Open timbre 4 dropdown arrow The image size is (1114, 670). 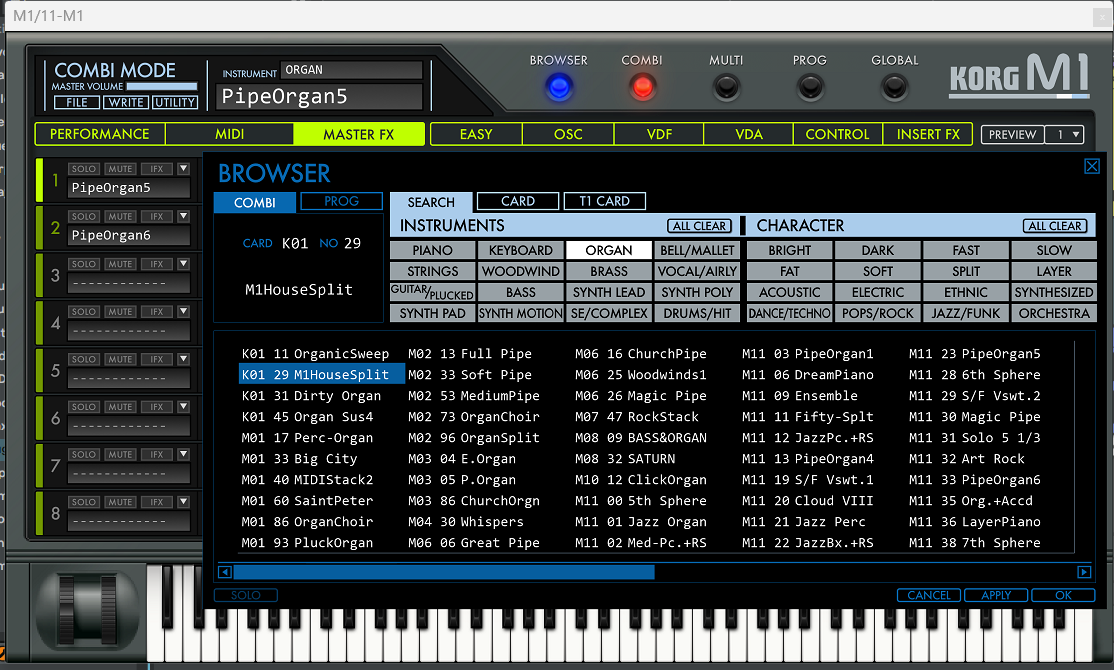click(x=183, y=312)
